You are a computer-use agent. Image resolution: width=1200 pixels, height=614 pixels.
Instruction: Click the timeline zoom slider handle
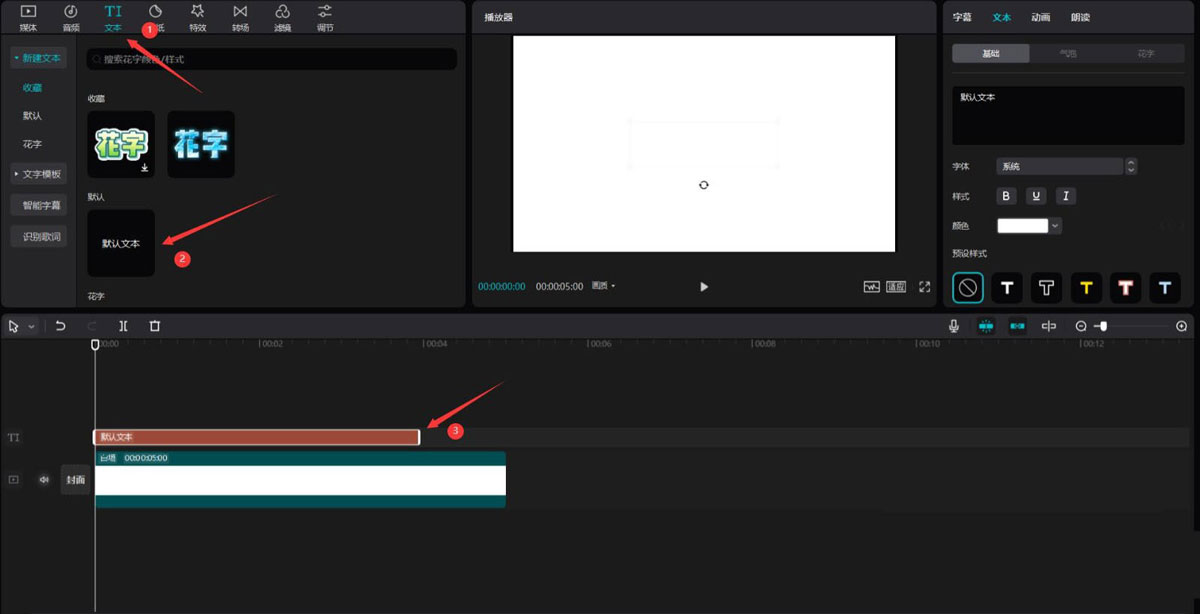coord(1103,326)
